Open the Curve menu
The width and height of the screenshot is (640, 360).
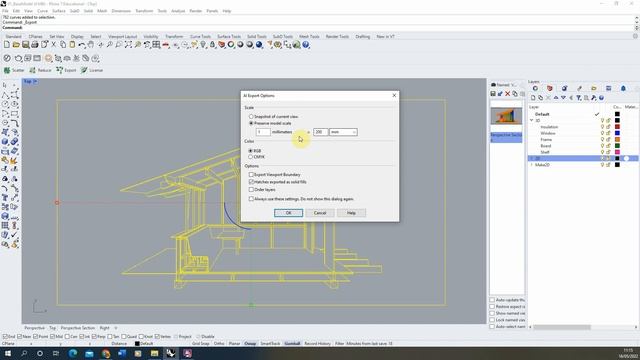[42, 11]
